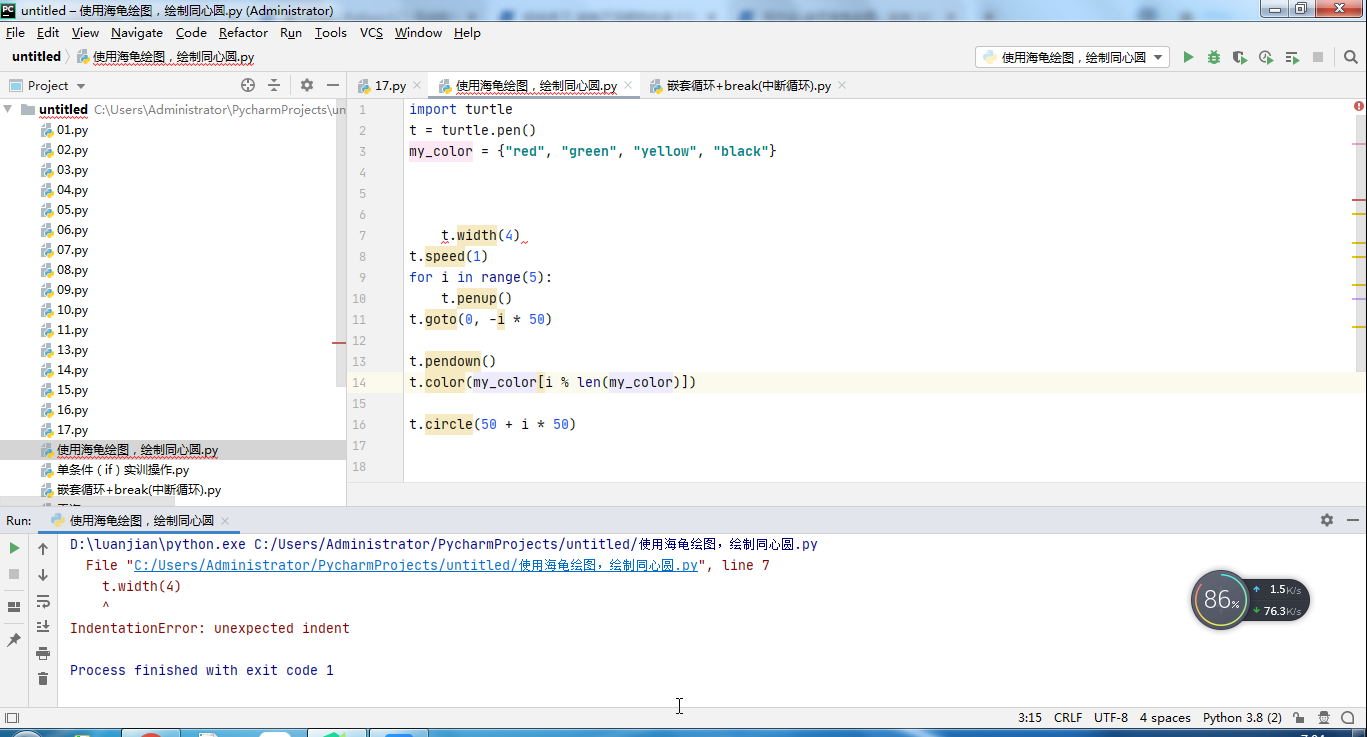Collapse all icon in Project panel header
This screenshot has height=737, width=1367.
274,86
